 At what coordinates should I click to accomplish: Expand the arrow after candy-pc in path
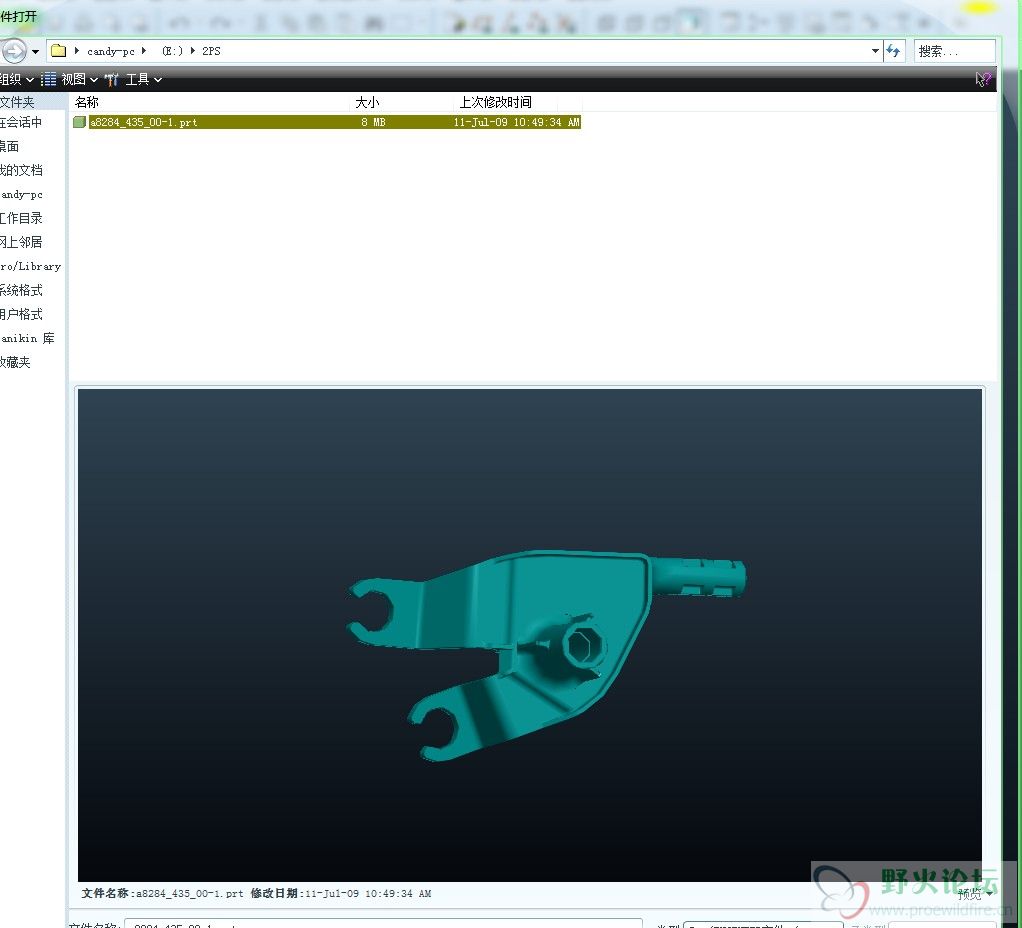[143, 51]
